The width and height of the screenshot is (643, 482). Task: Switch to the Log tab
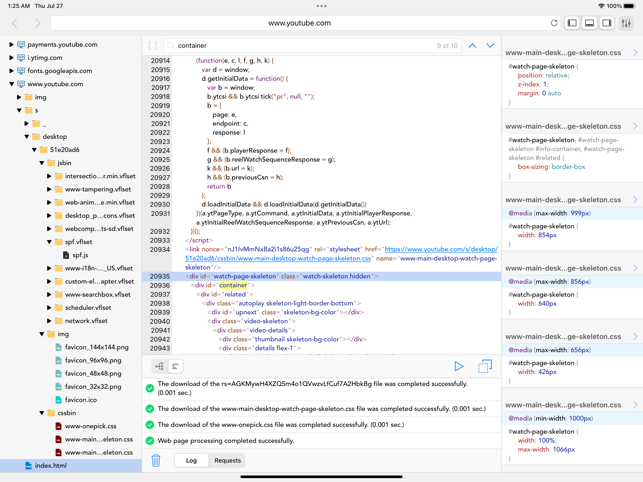(x=192, y=460)
